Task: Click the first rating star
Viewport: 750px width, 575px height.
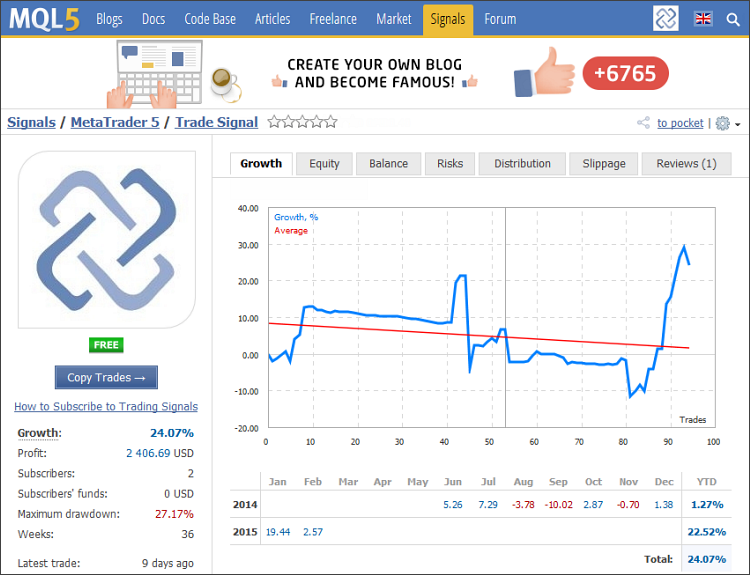Action: (274, 122)
